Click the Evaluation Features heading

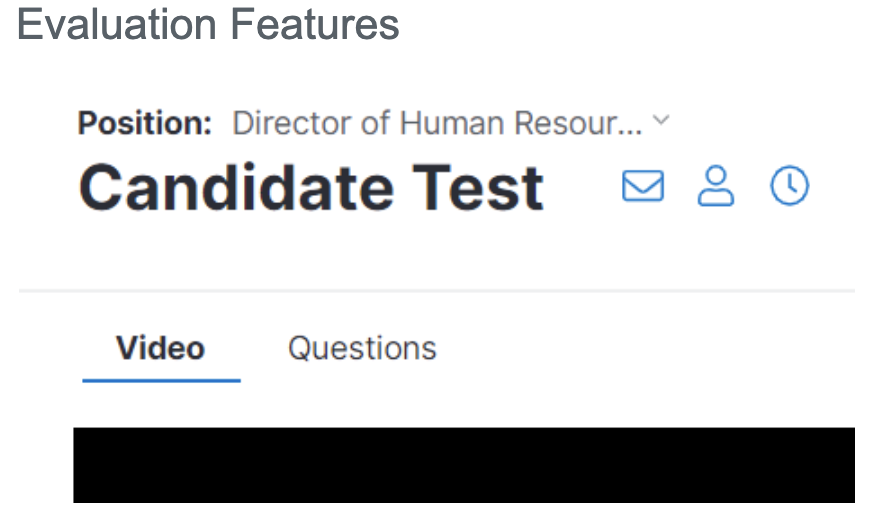(x=208, y=24)
